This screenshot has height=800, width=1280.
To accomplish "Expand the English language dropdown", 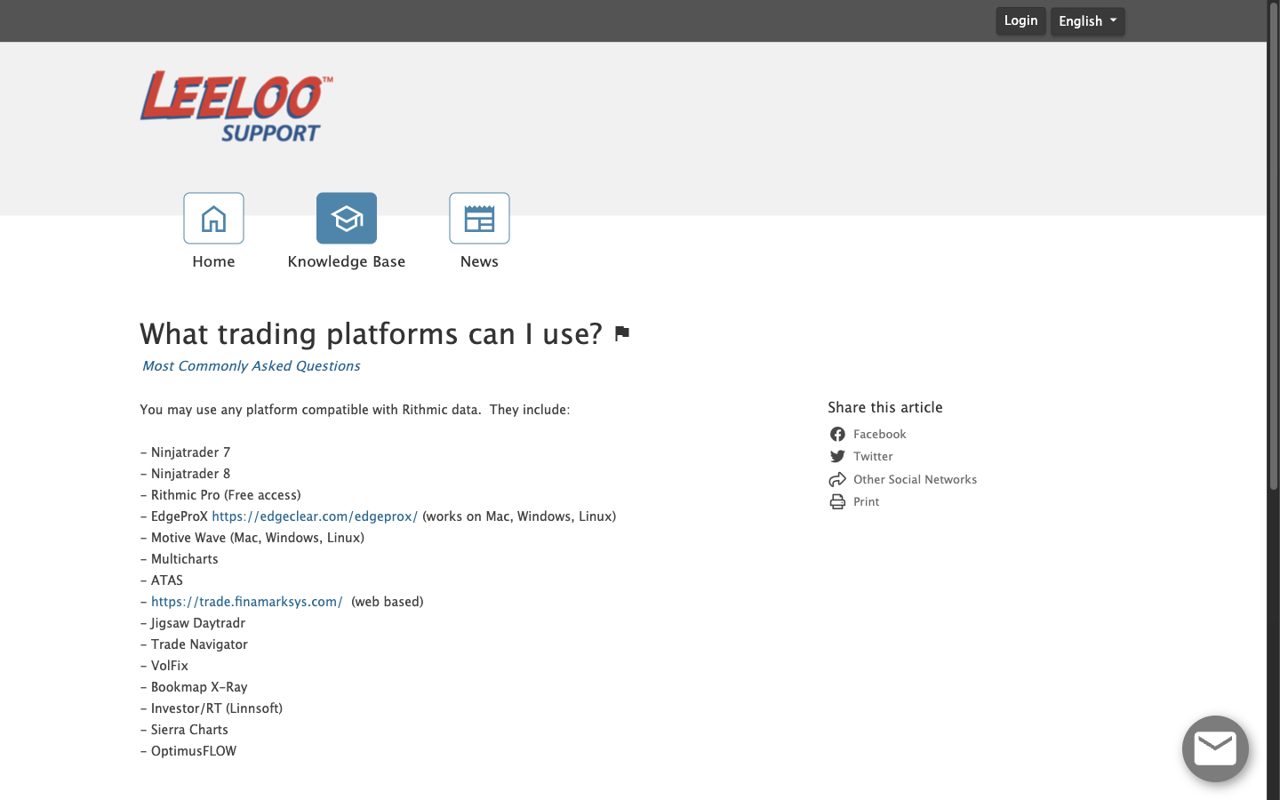I will point(1088,21).
